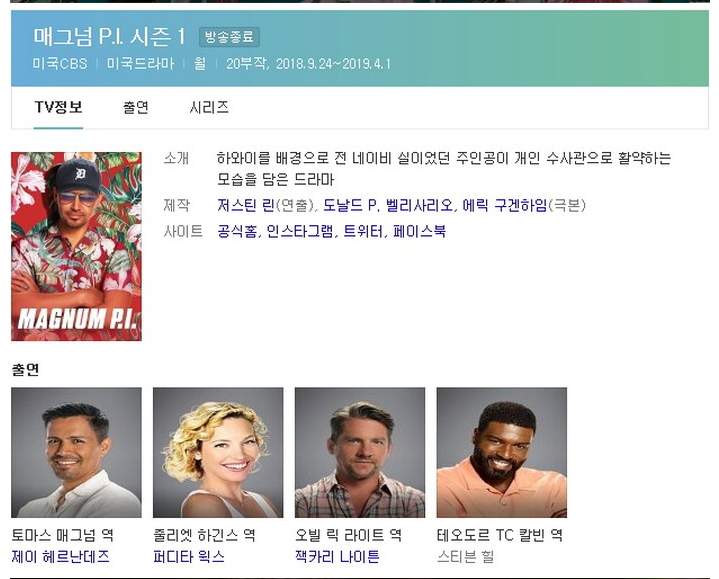Open actor 잭카리 나이튼 link
The height and width of the screenshot is (579, 719).
click(337, 557)
